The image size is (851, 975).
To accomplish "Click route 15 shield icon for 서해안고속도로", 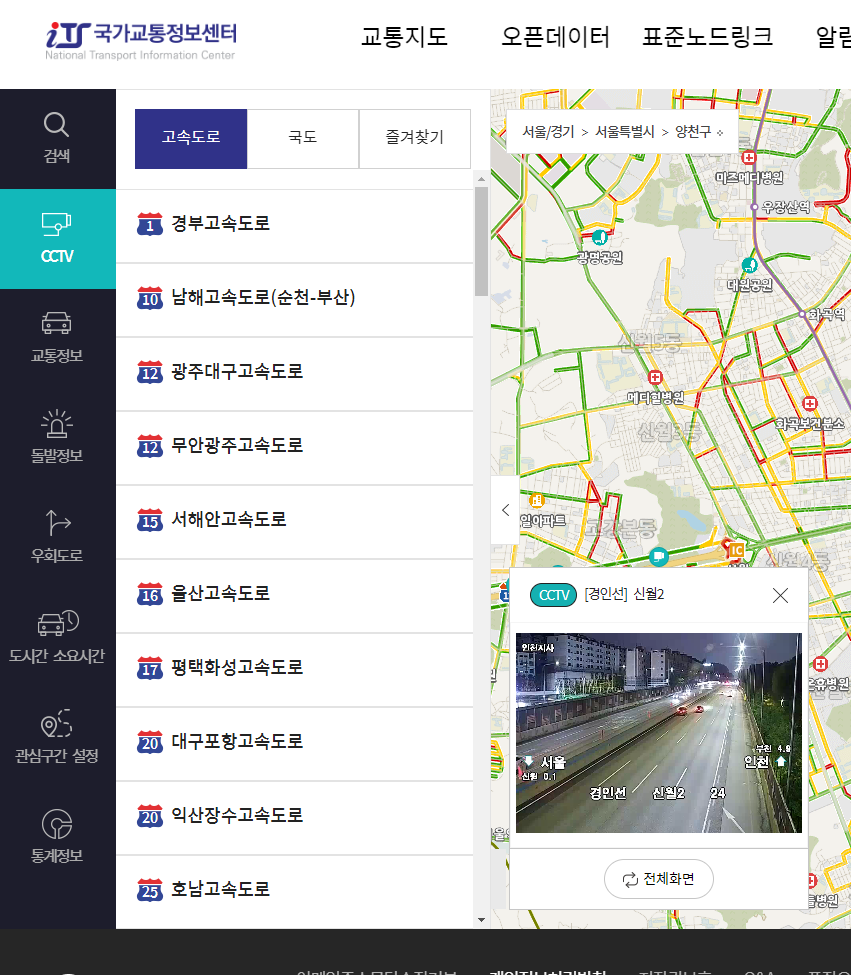I will (x=150, y=520).
